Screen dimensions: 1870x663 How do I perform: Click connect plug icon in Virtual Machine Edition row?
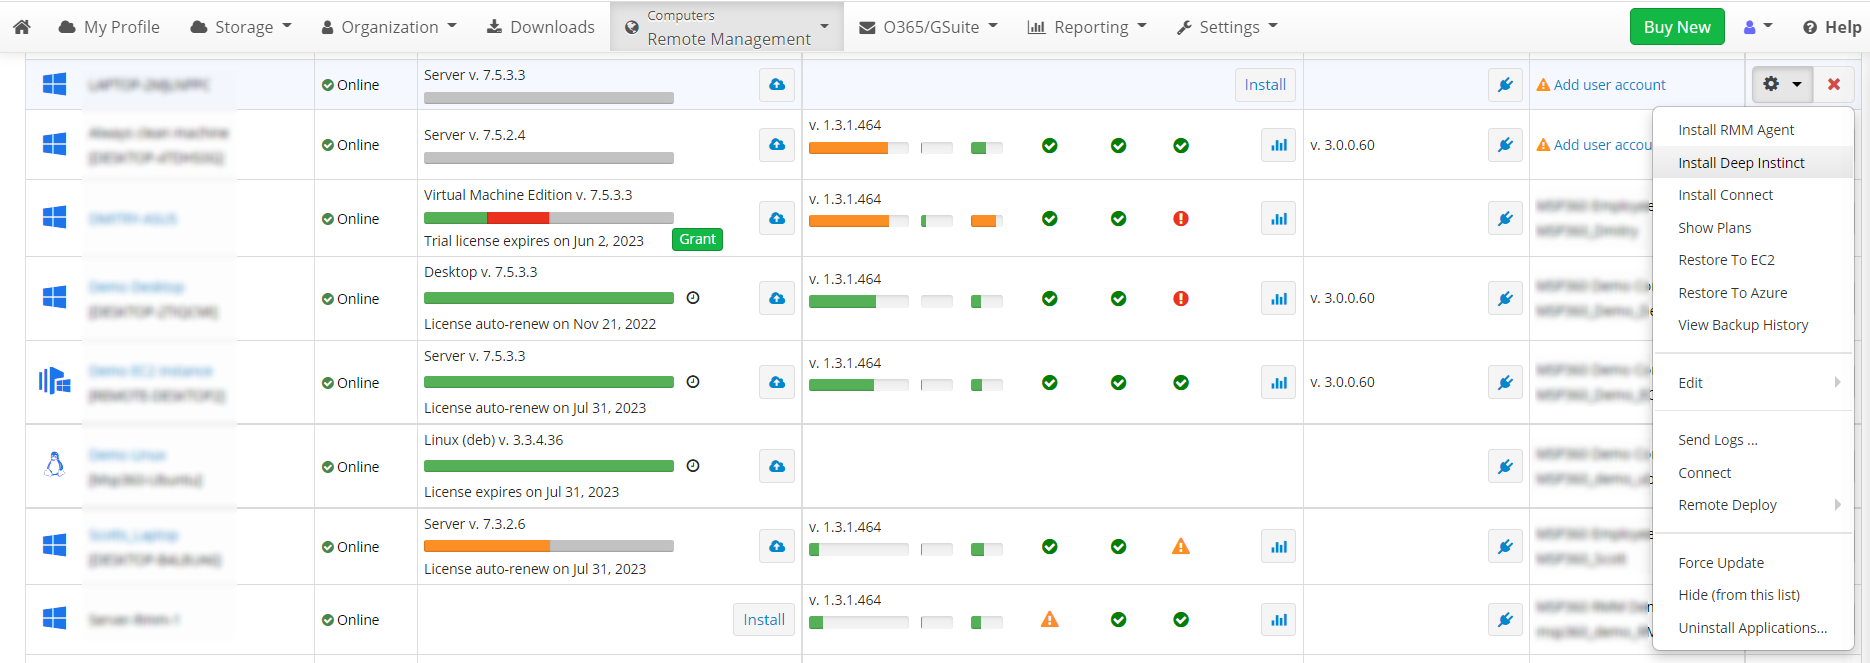tap(1505, 218)
